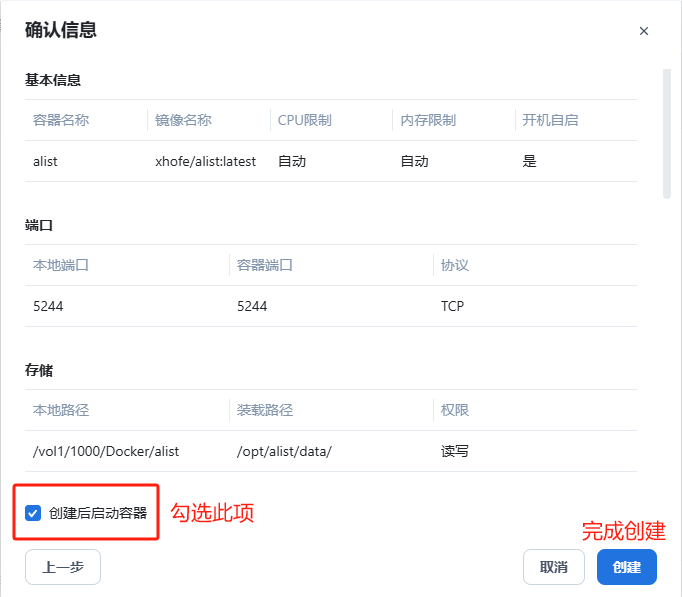Toggle the 创建后启动容器 checkbox
682x597 pixels.
[33, 513]
